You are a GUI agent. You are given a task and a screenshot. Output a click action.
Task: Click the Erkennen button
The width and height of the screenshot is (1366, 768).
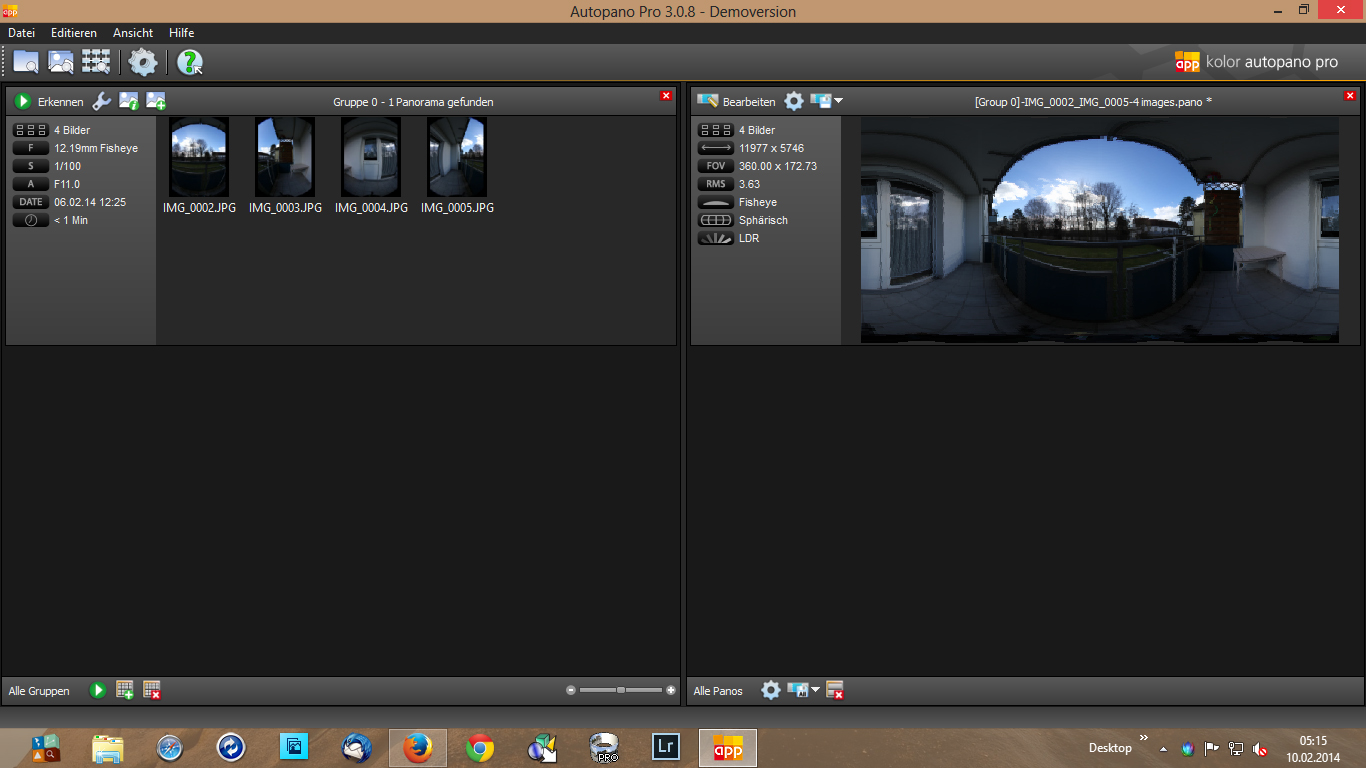point(49,101)
